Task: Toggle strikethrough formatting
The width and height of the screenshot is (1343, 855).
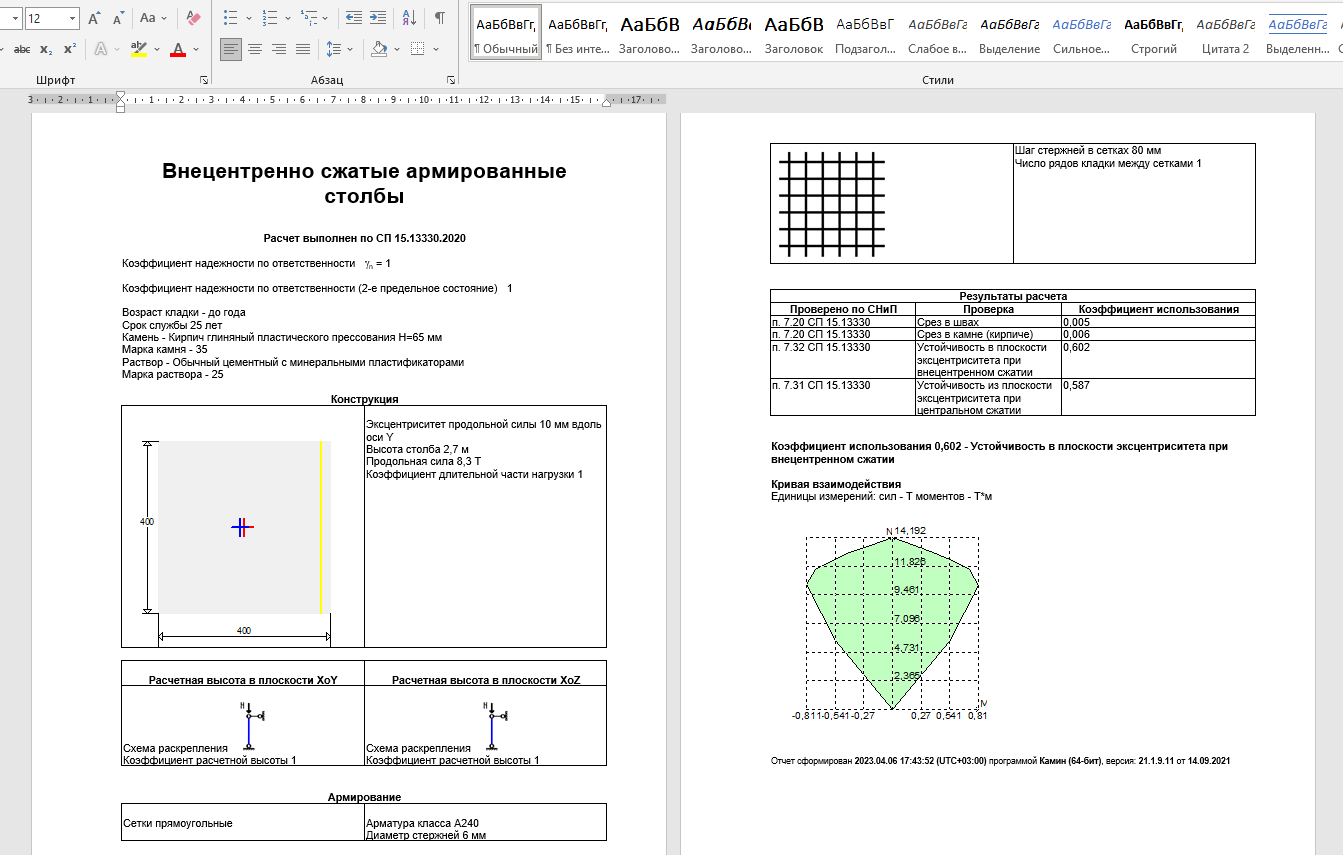Action: 22,48
